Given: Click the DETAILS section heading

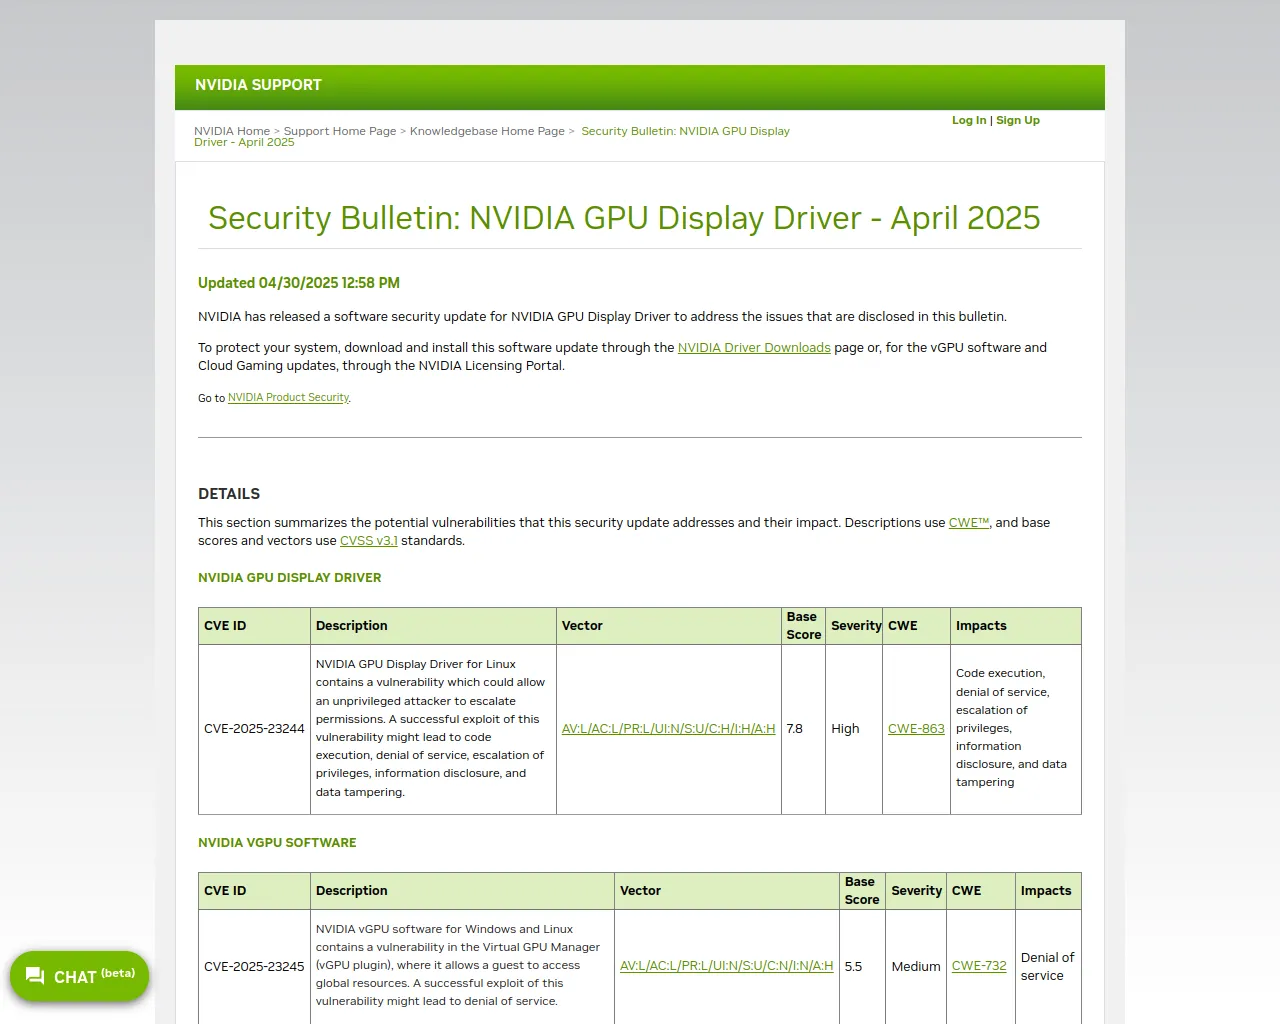Looking at the screenshot, I should coord(229,494).
